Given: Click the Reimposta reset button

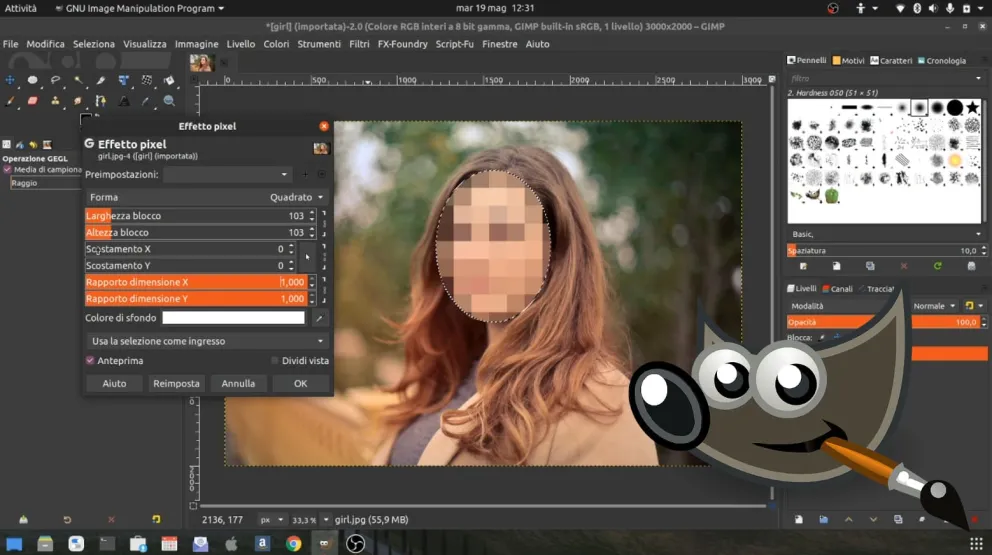Looking at the screenshot, I should (176, 384).
